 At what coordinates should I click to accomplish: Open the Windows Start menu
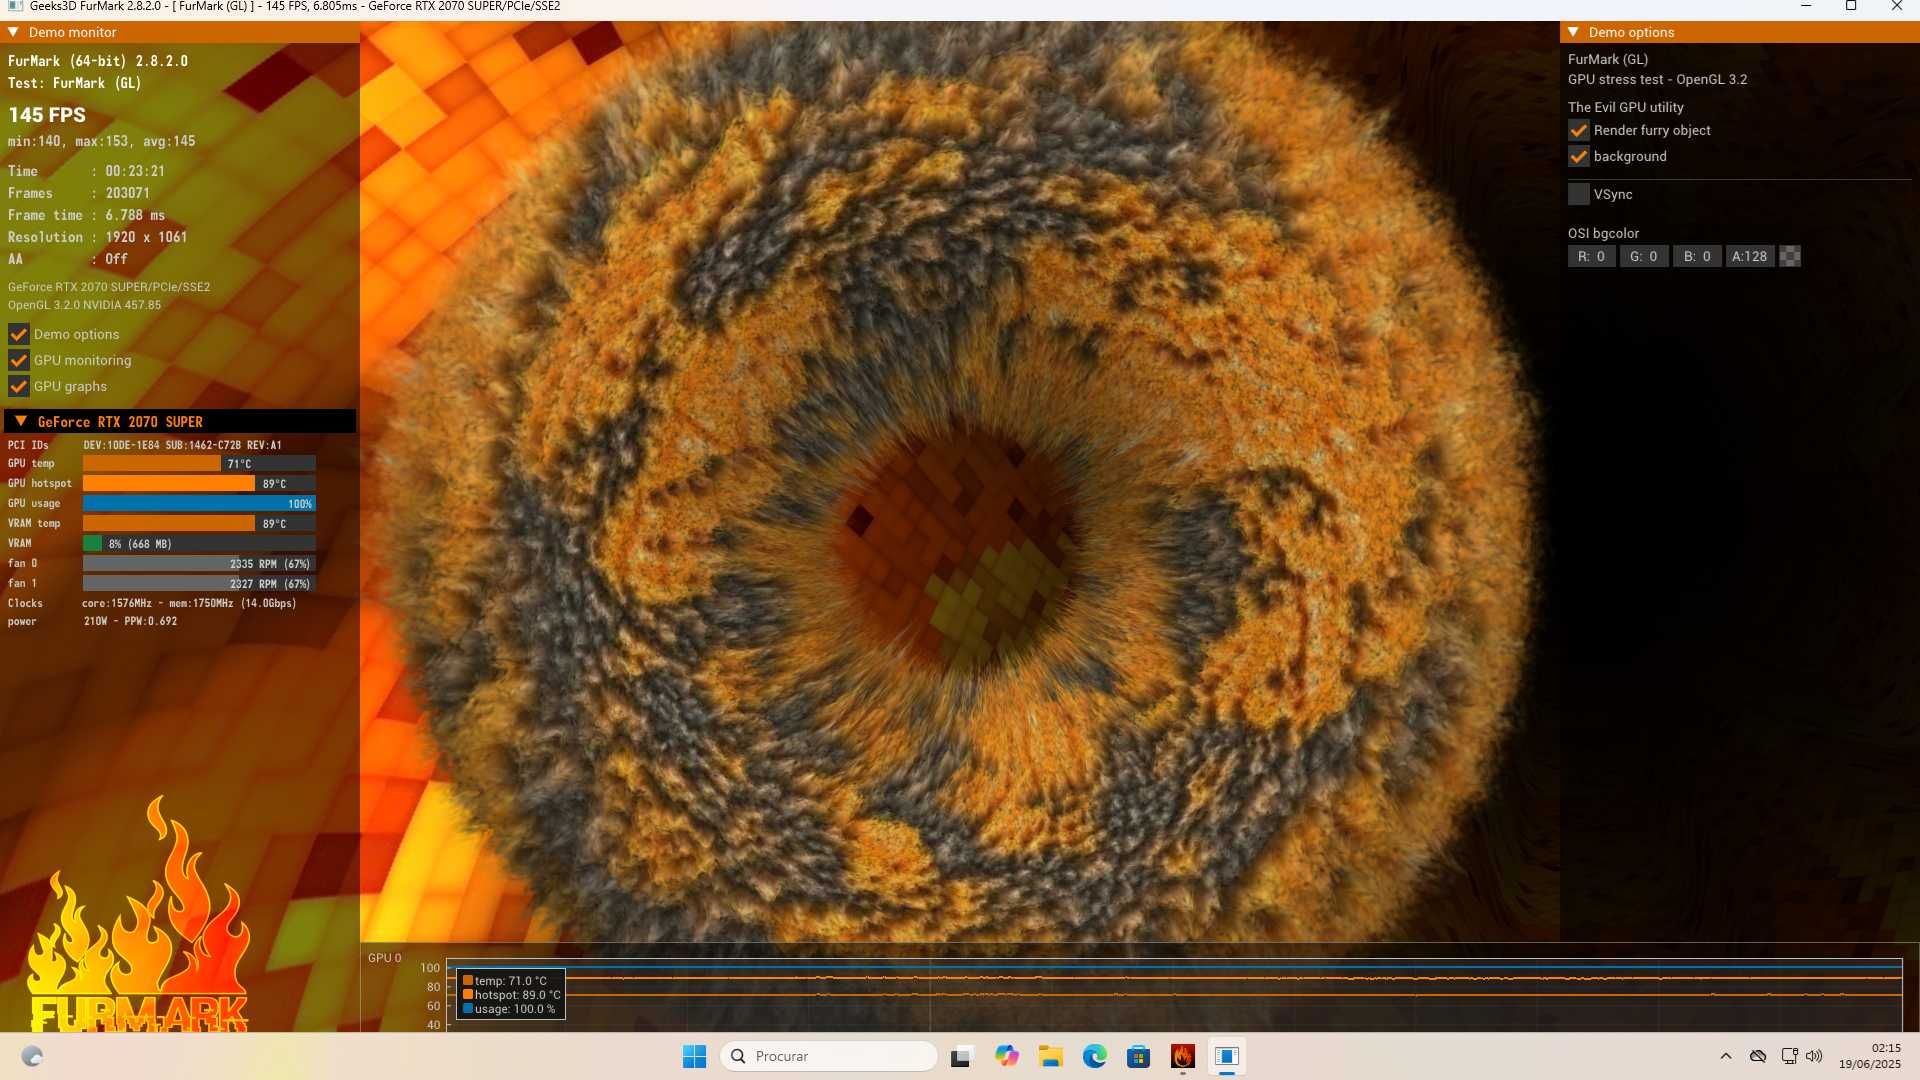694,1056
